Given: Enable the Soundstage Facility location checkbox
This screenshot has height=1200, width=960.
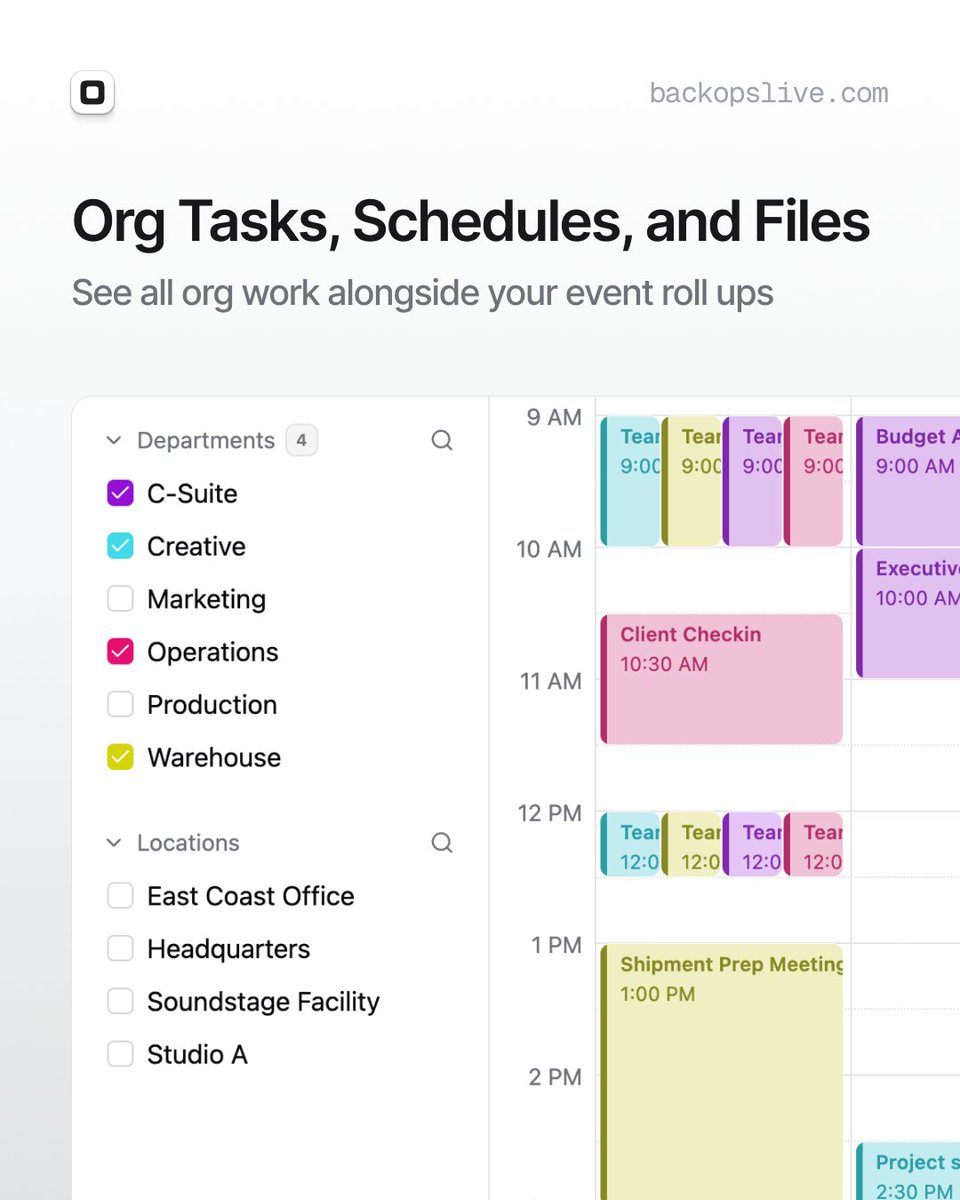Looking at the screenshot, I should click(120, 1002).
